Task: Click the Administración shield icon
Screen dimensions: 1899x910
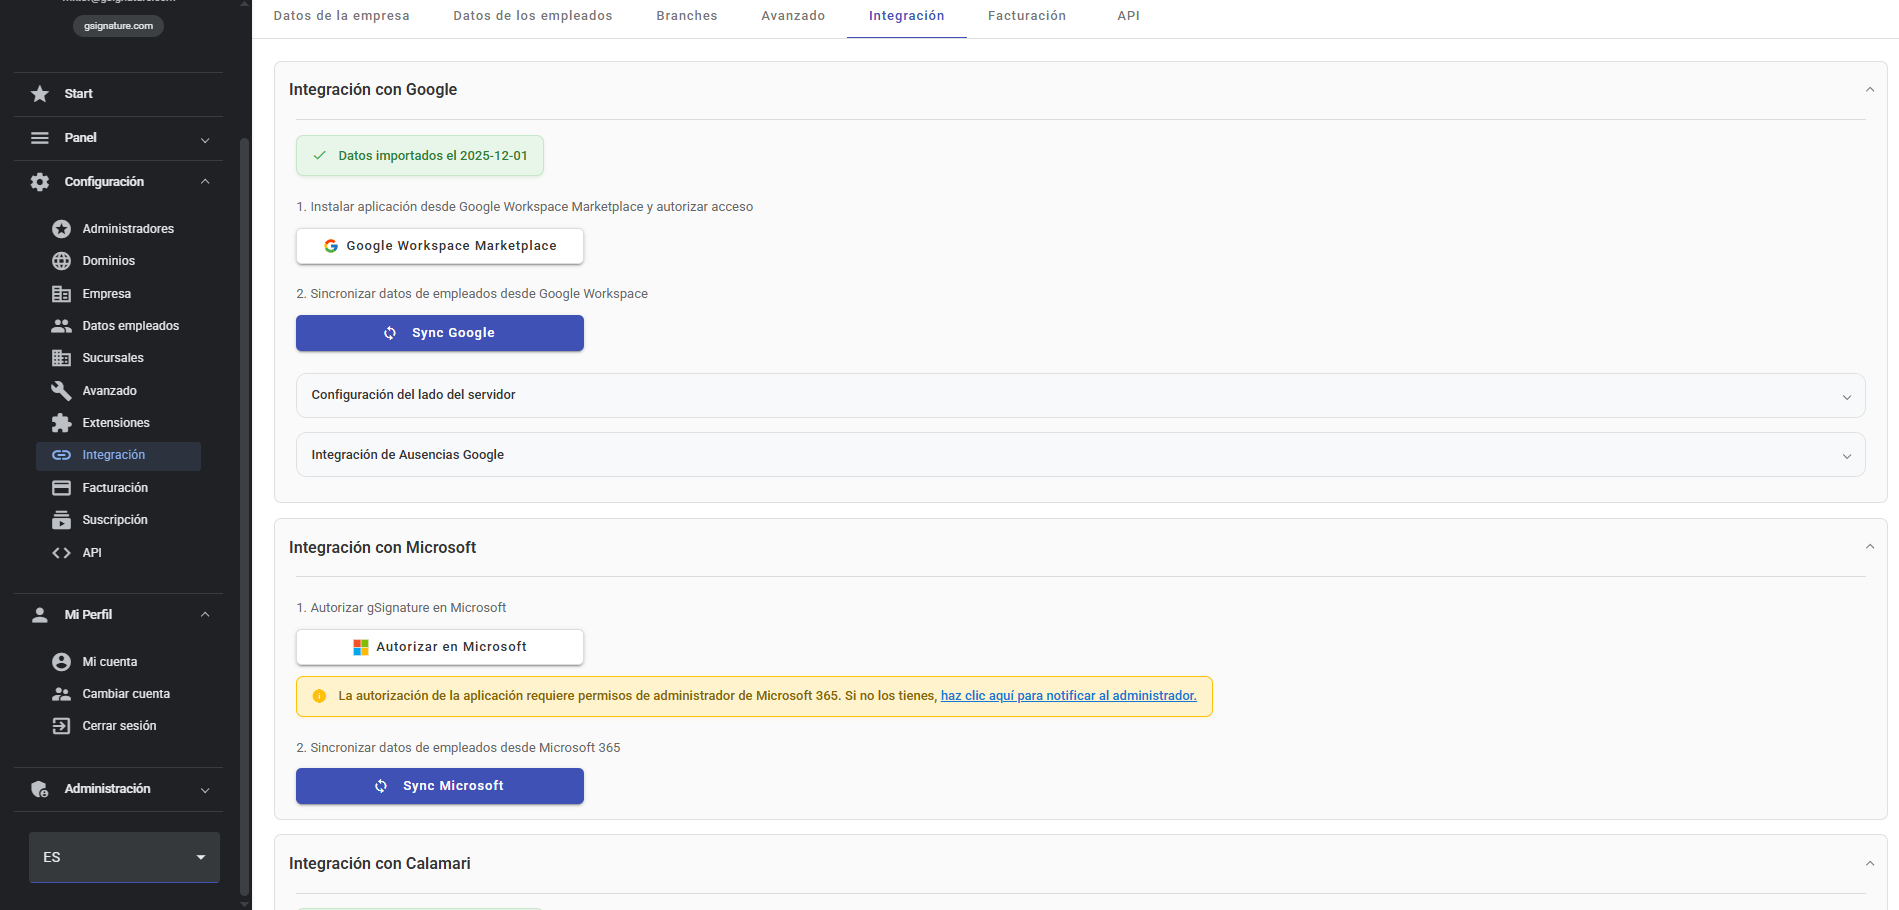Action: coord(40,789)
